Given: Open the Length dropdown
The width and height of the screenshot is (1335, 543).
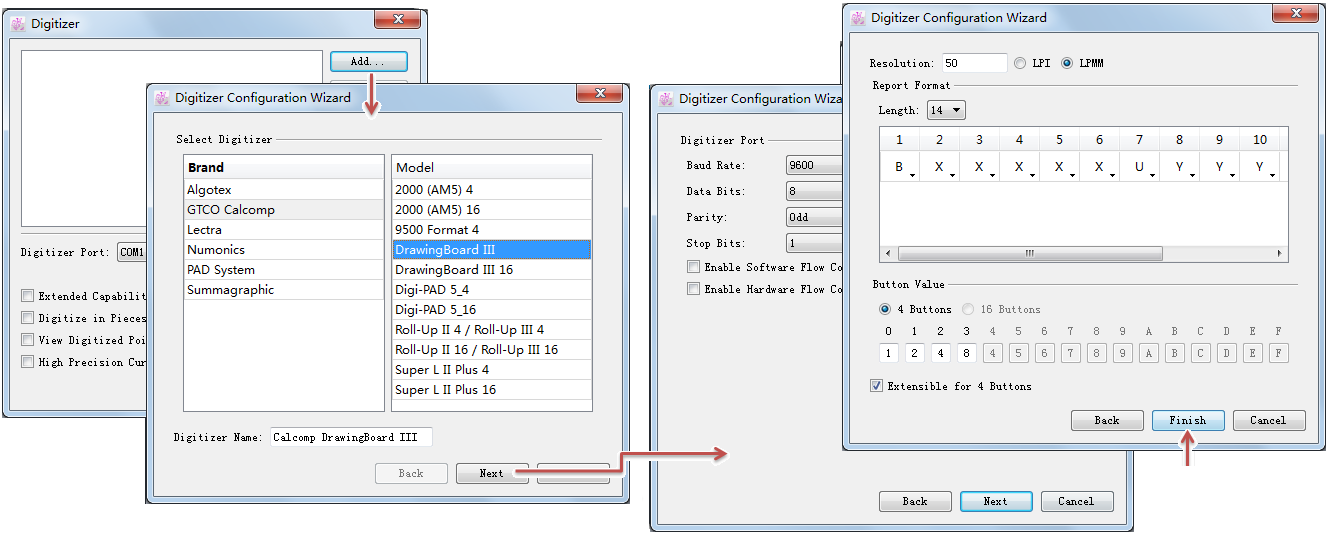Looking at the screenshot, I should tap(946, 110).
